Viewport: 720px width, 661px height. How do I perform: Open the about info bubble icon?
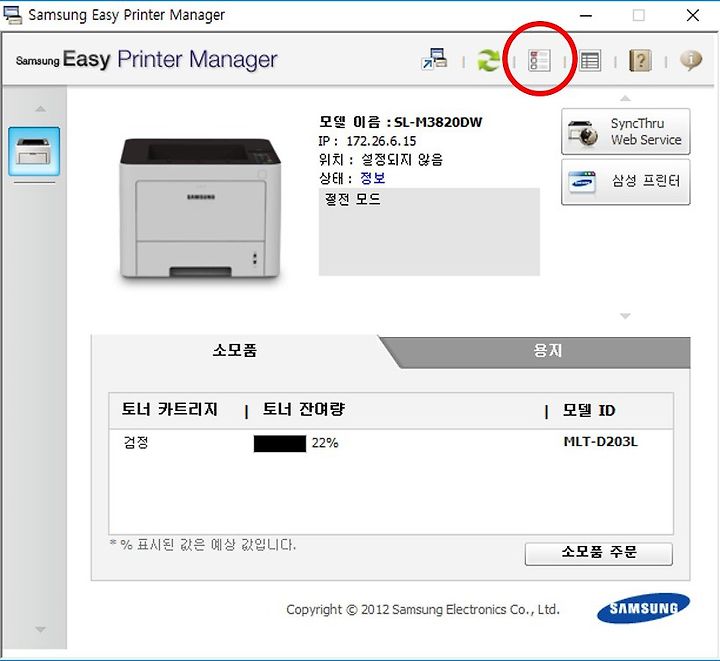coord(691,60)
